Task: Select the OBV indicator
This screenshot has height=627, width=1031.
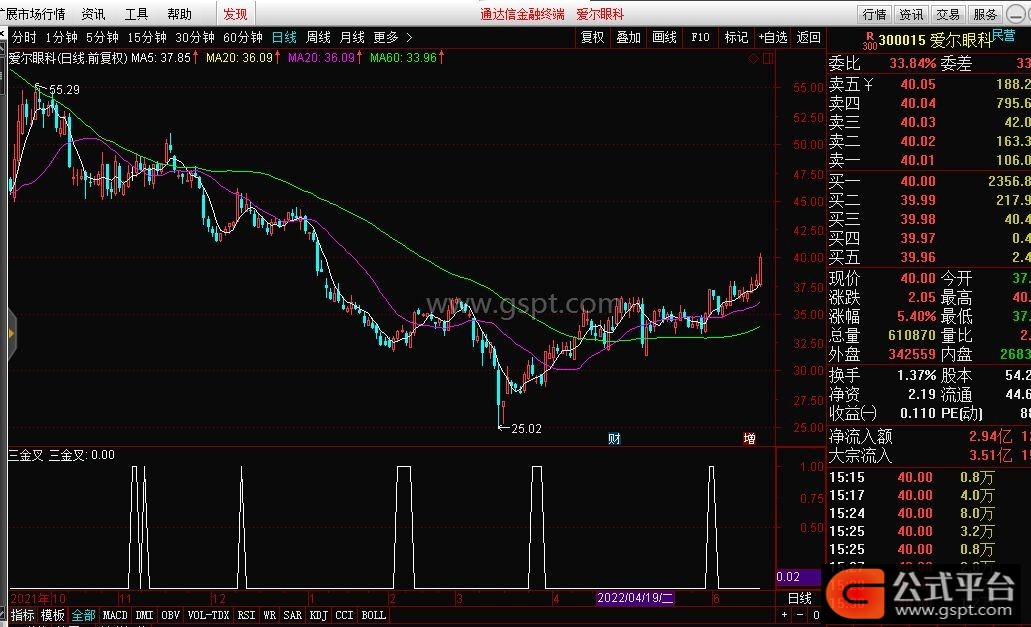Action: [x=170, y=615]
